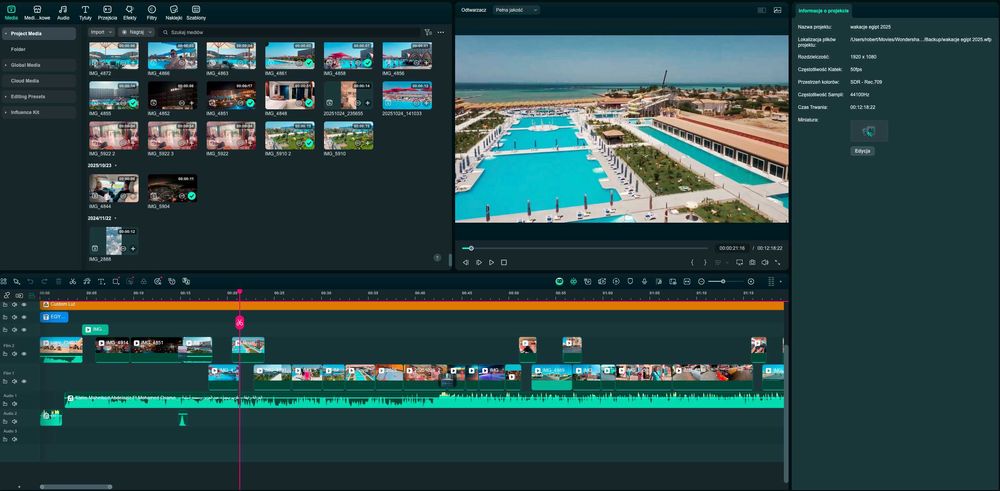Click the Szukaj mediów search field
This screenshot has height=491, width=1000.
click(x=290, y=32)
